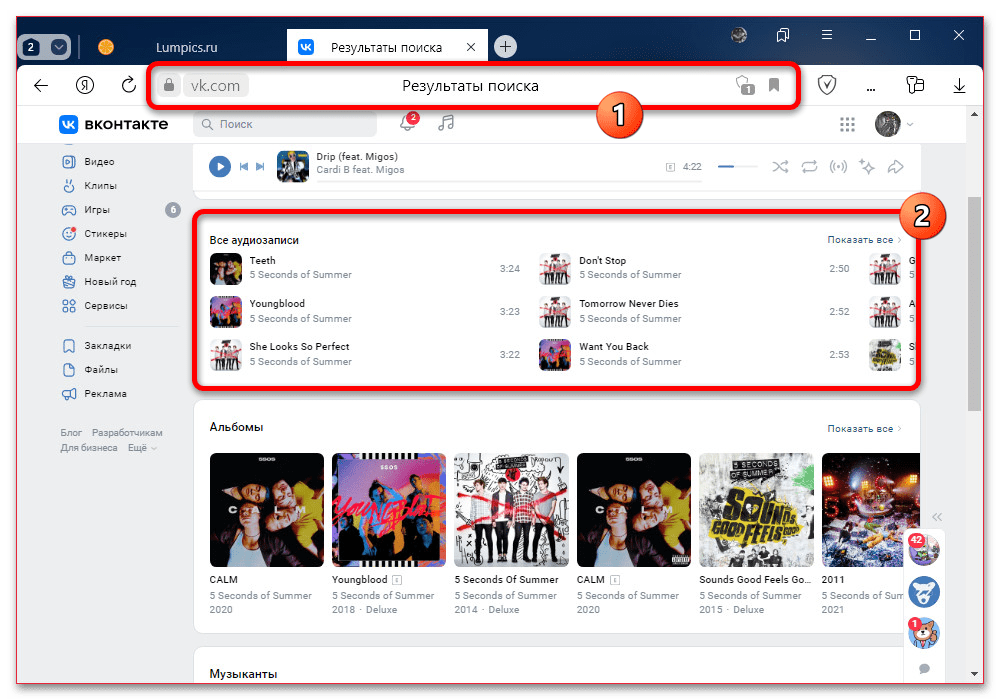The image size is (1000, 700).
Task: Close the Результаты поиска tab
Action: pyautogui.click(x=471, y=47)
